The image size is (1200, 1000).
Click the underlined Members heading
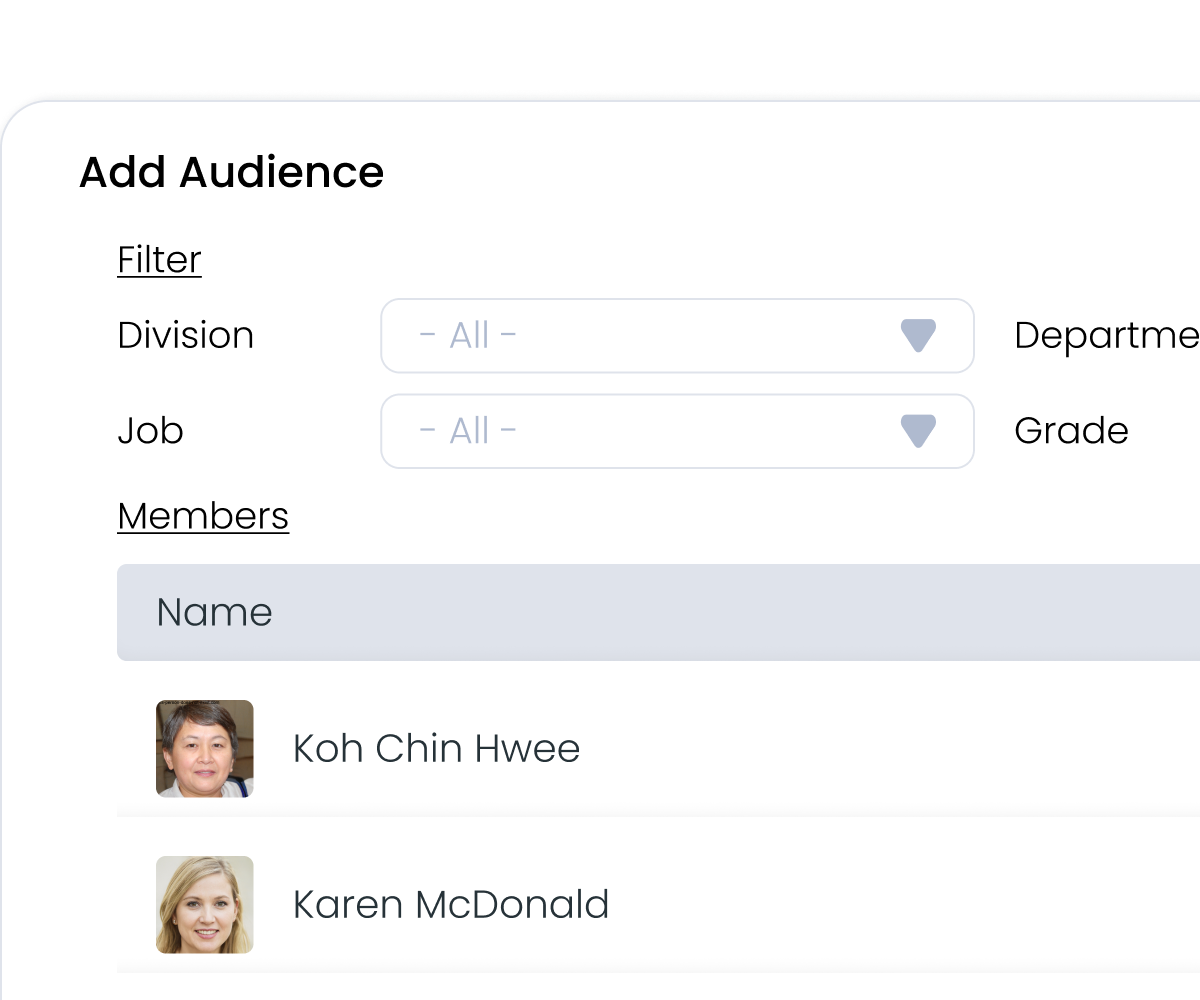point(203,516)
